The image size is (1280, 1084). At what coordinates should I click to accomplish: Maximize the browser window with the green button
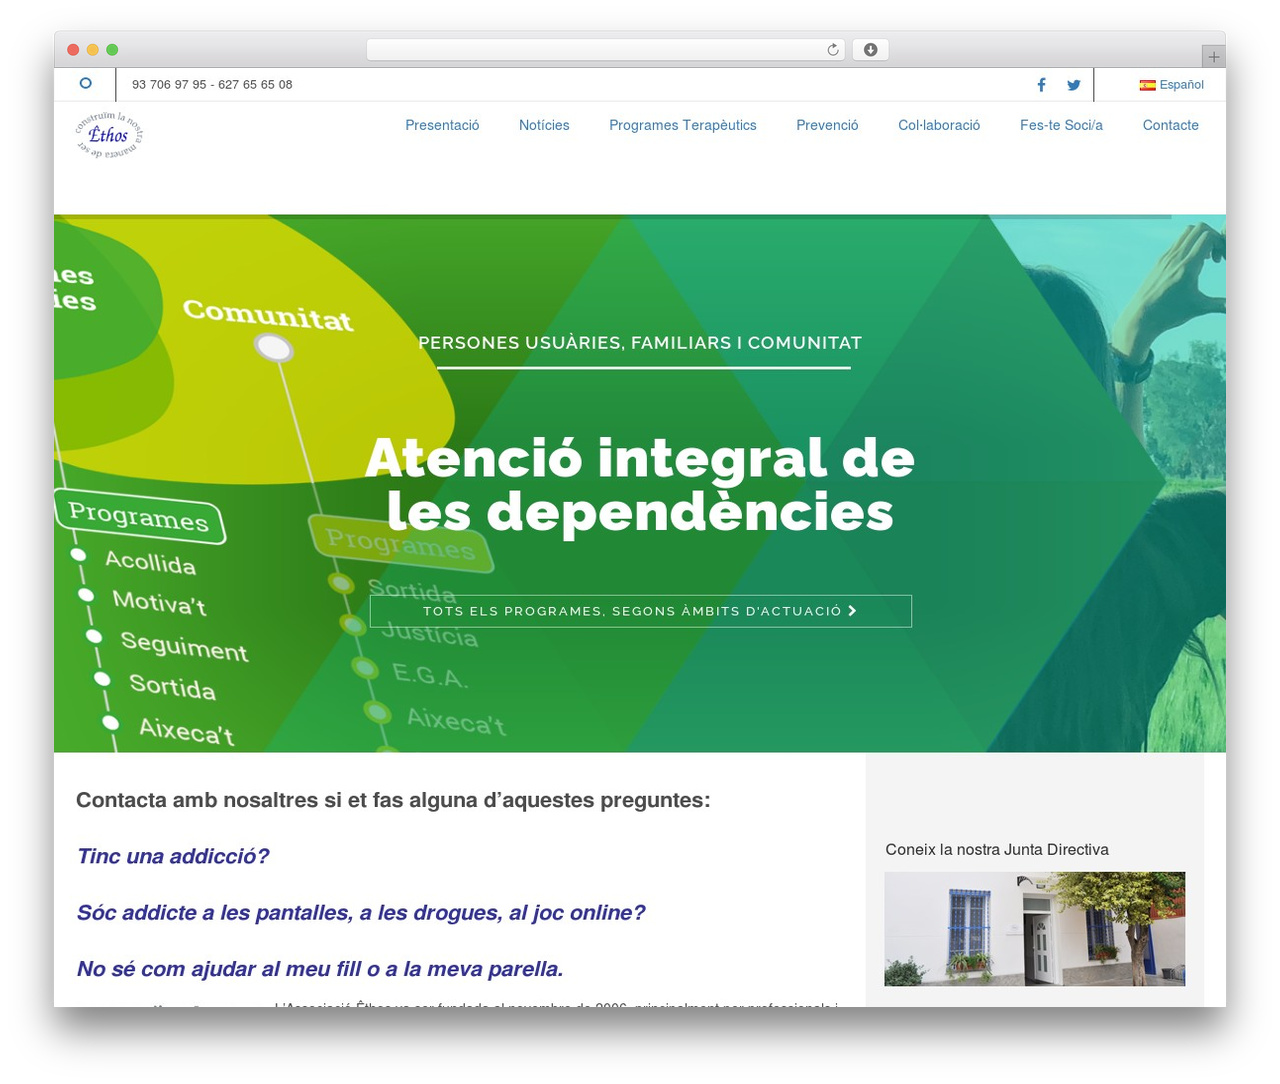pos(112,50)
